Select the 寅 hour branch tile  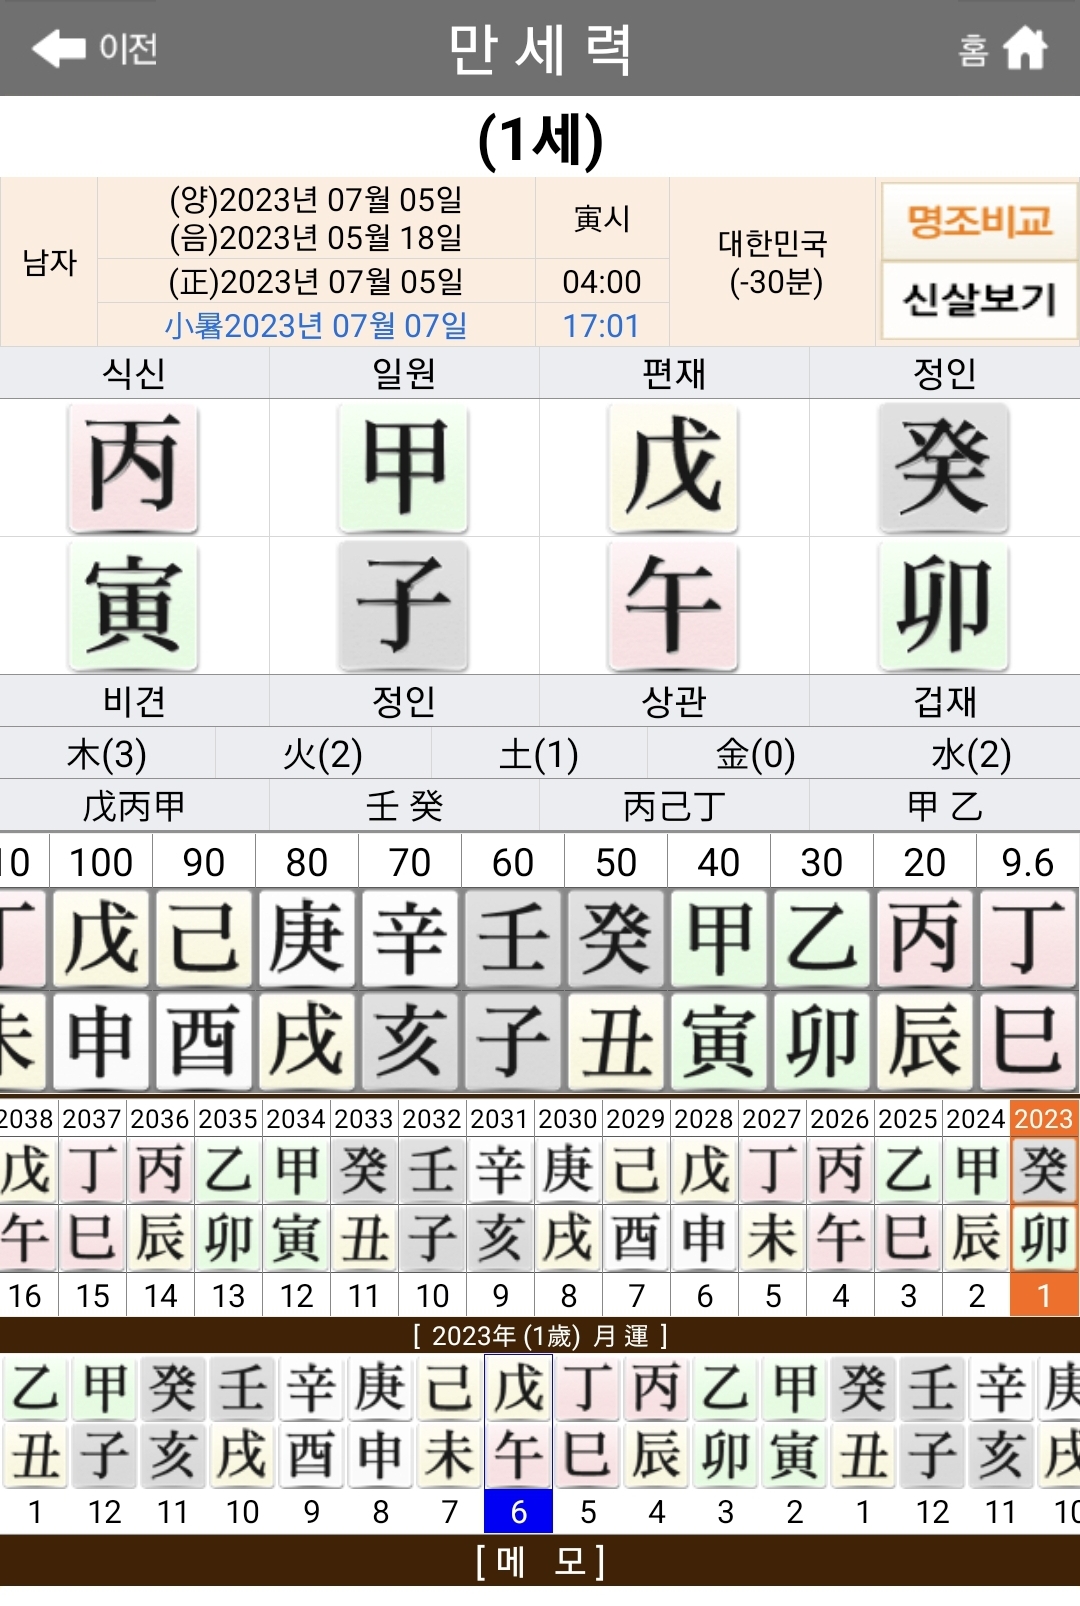133,606
